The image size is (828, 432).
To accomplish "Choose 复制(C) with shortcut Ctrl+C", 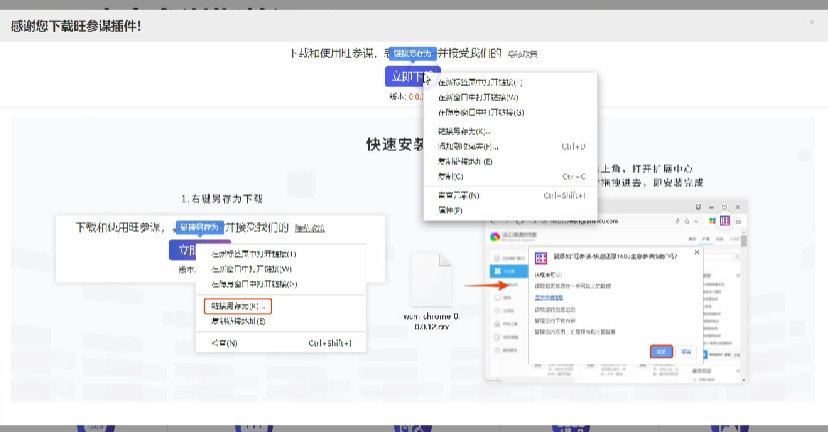I will coord(511,176).
